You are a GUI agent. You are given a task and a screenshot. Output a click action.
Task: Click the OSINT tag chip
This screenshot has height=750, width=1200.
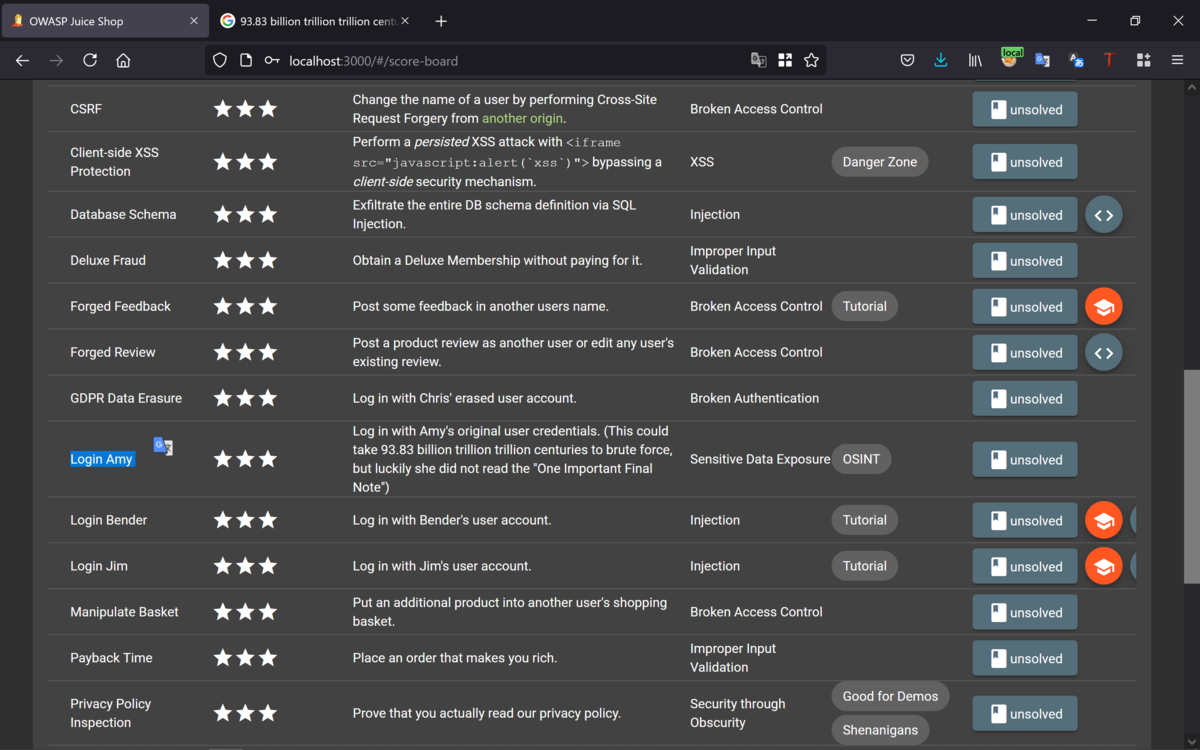click(862, 459)
